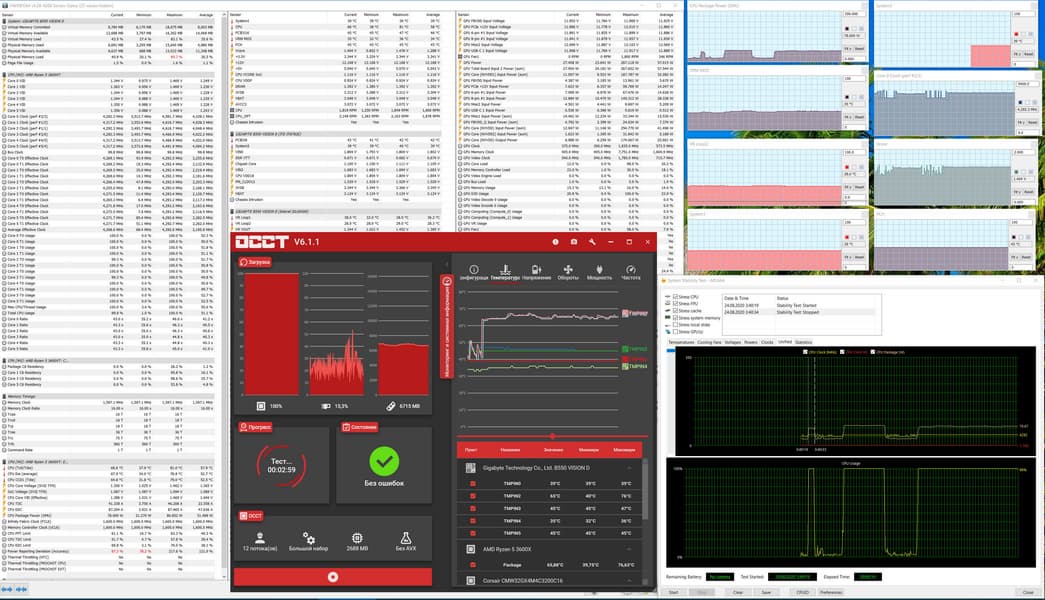Switch to OCCT Temperature tab
Screen dimensions: 1045x600
tap(505, 272)
